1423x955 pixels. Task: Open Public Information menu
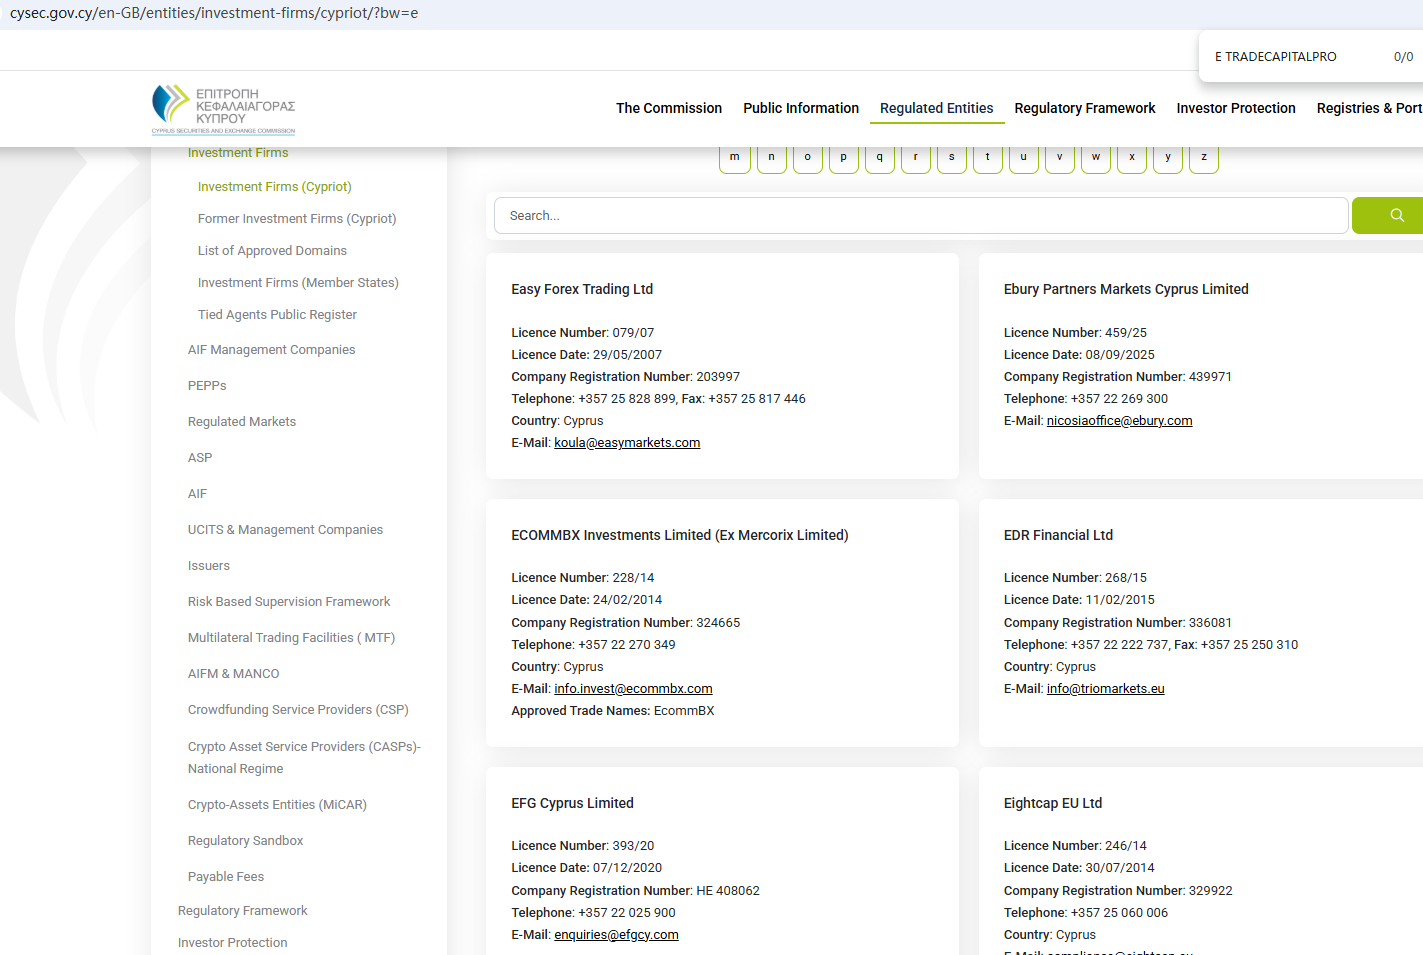[800, 108]
